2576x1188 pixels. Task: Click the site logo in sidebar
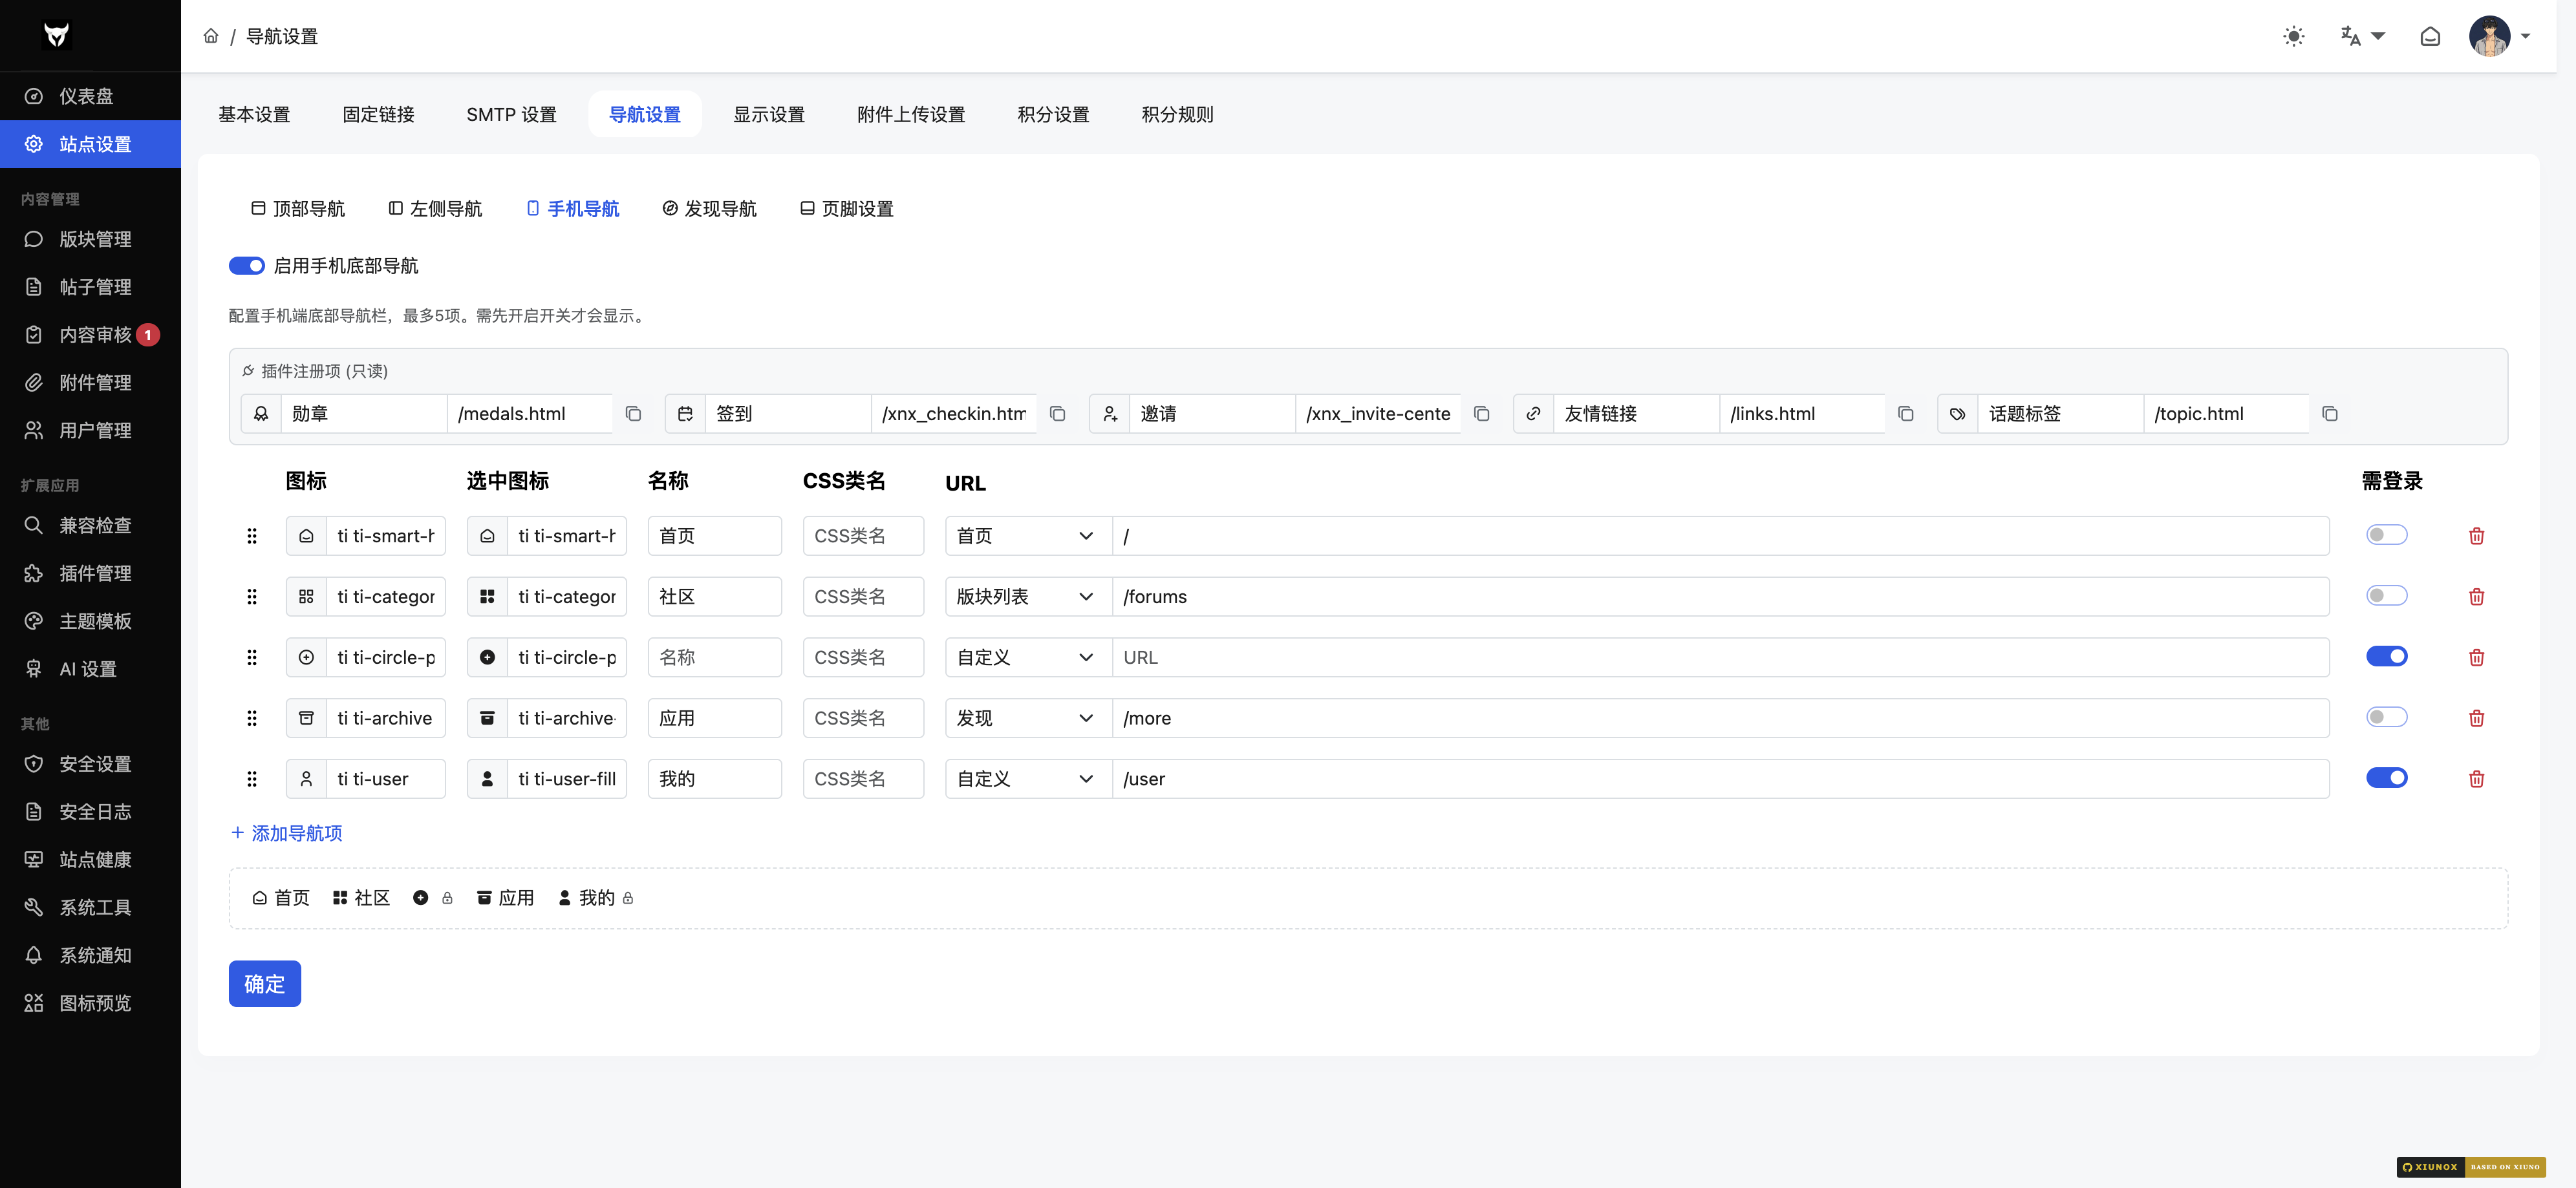57,35
